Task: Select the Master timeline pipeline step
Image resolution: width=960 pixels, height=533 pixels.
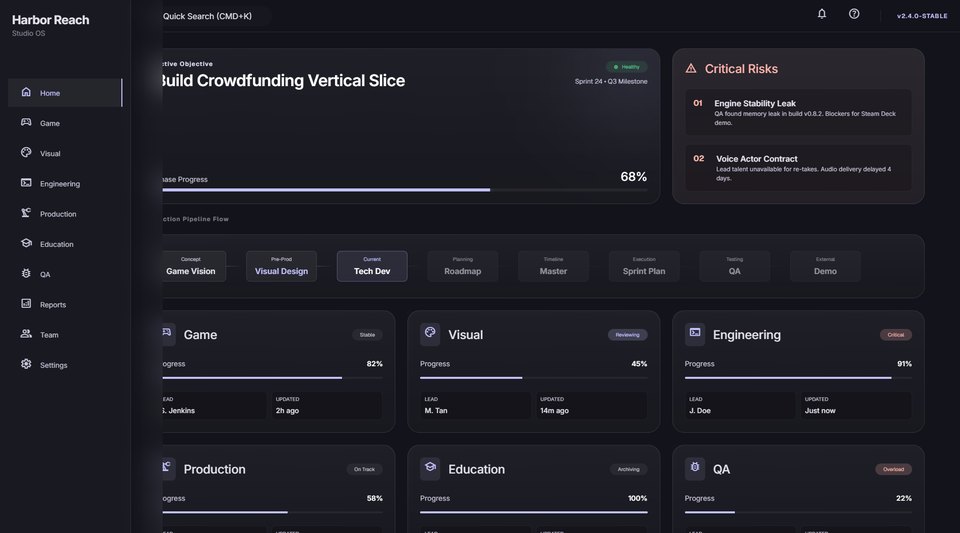Action: [553, 266]
